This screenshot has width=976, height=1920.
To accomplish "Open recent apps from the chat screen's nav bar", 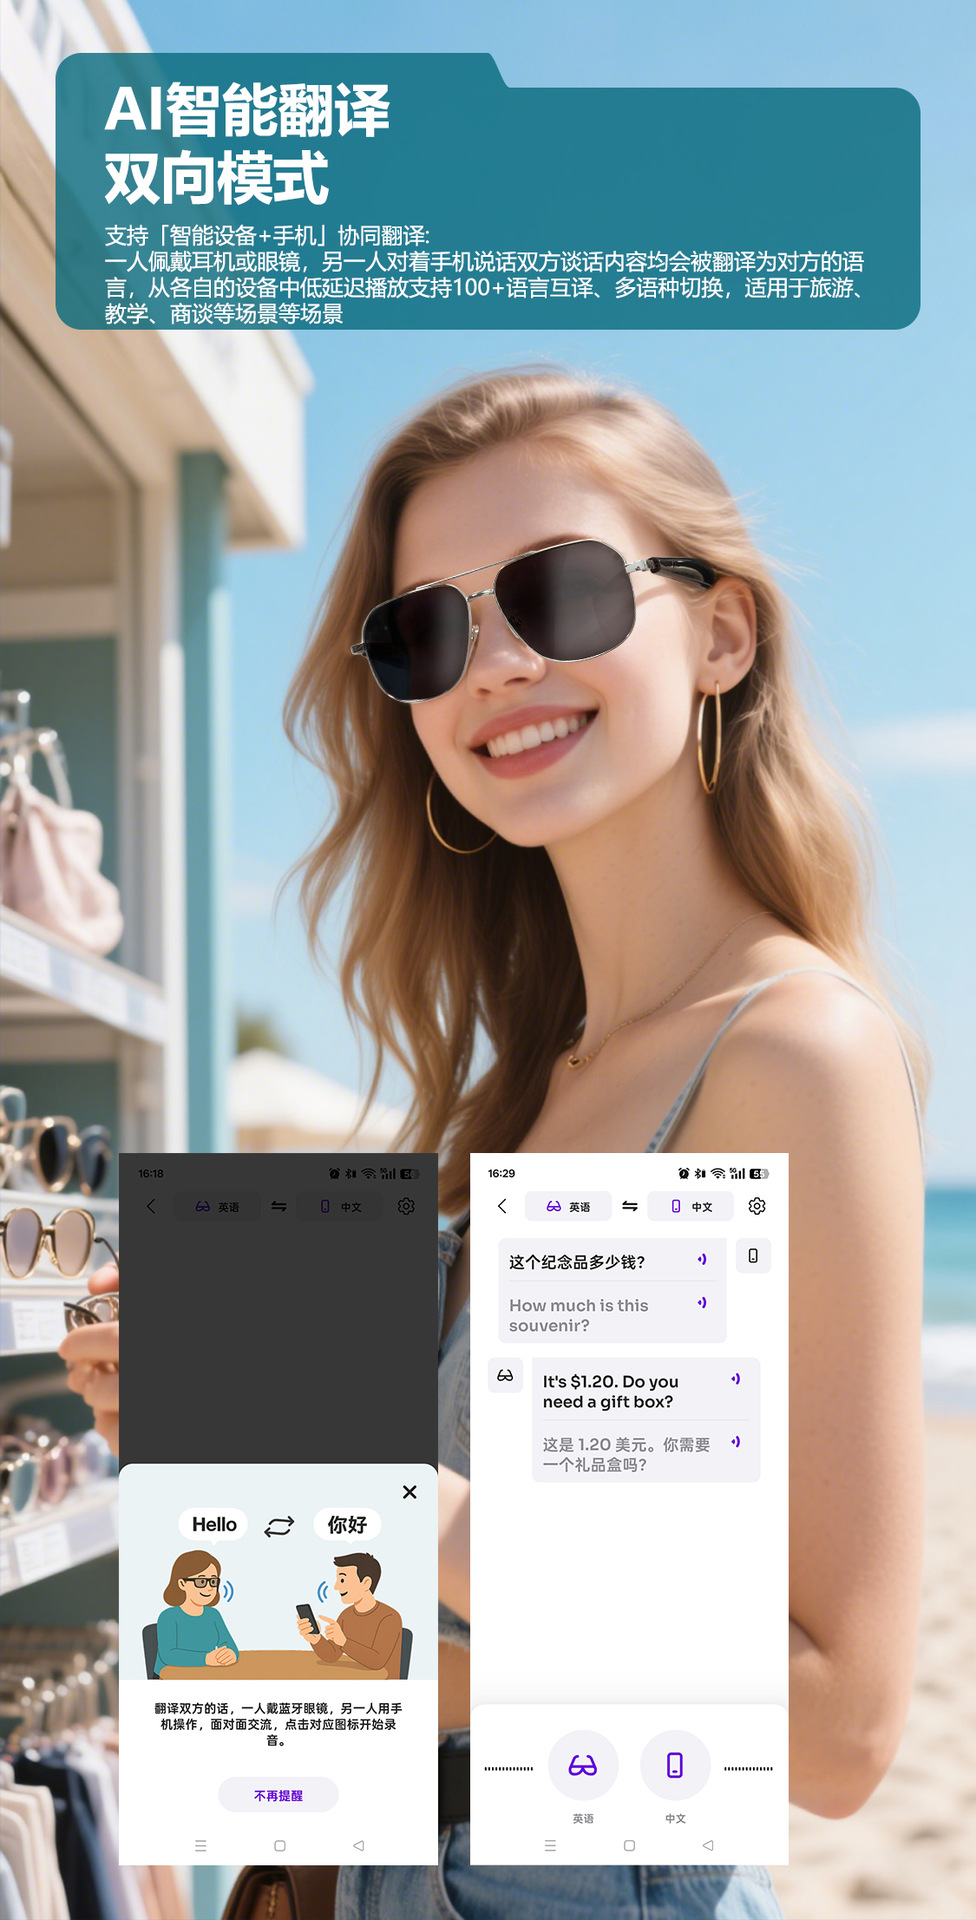I will pos(550,1846).
